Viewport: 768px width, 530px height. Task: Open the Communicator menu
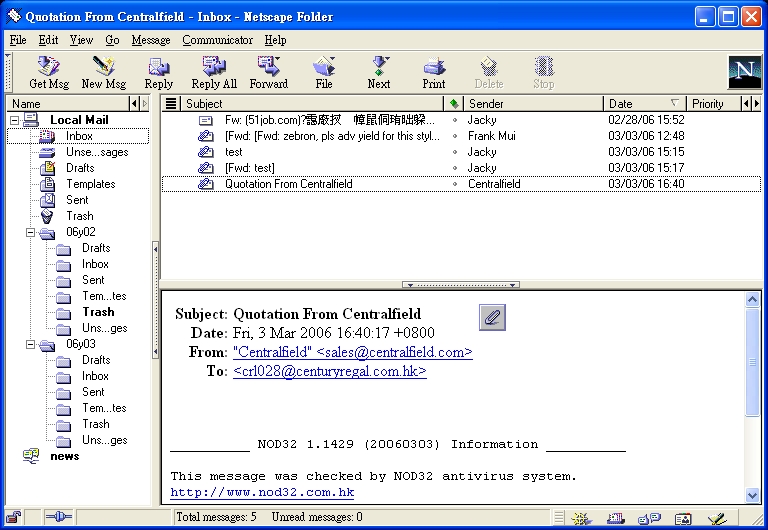(217, 40)
